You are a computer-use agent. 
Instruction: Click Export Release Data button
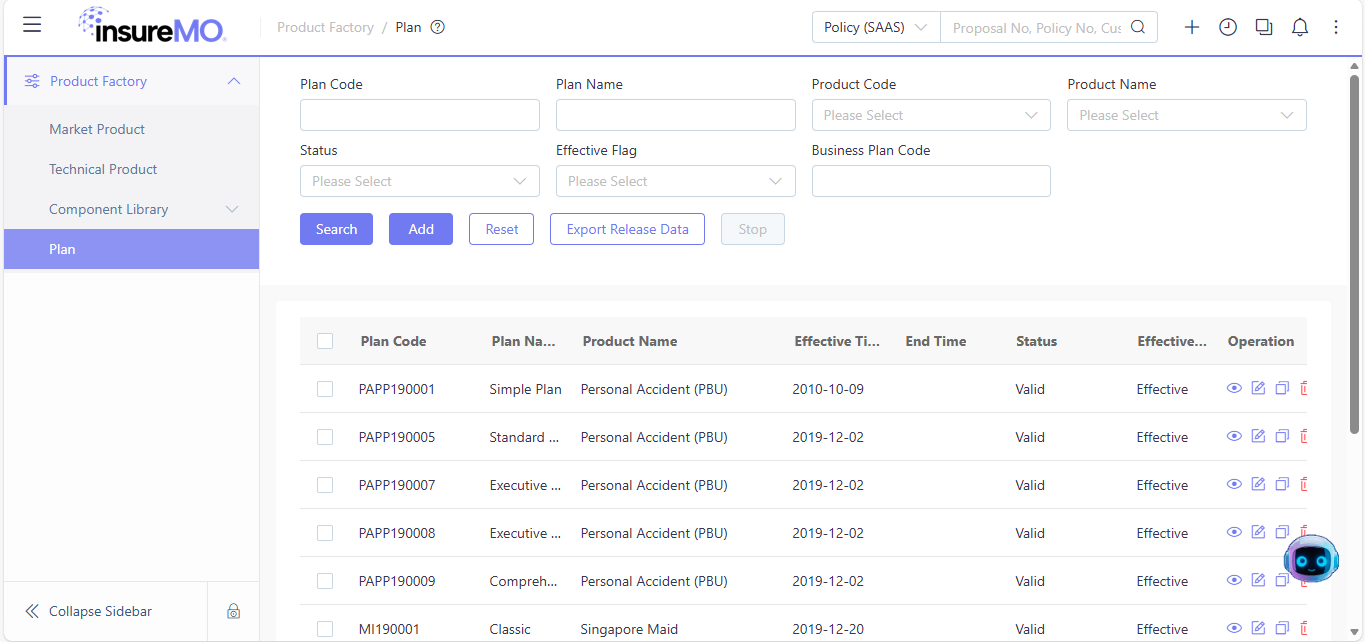(627, 229)
